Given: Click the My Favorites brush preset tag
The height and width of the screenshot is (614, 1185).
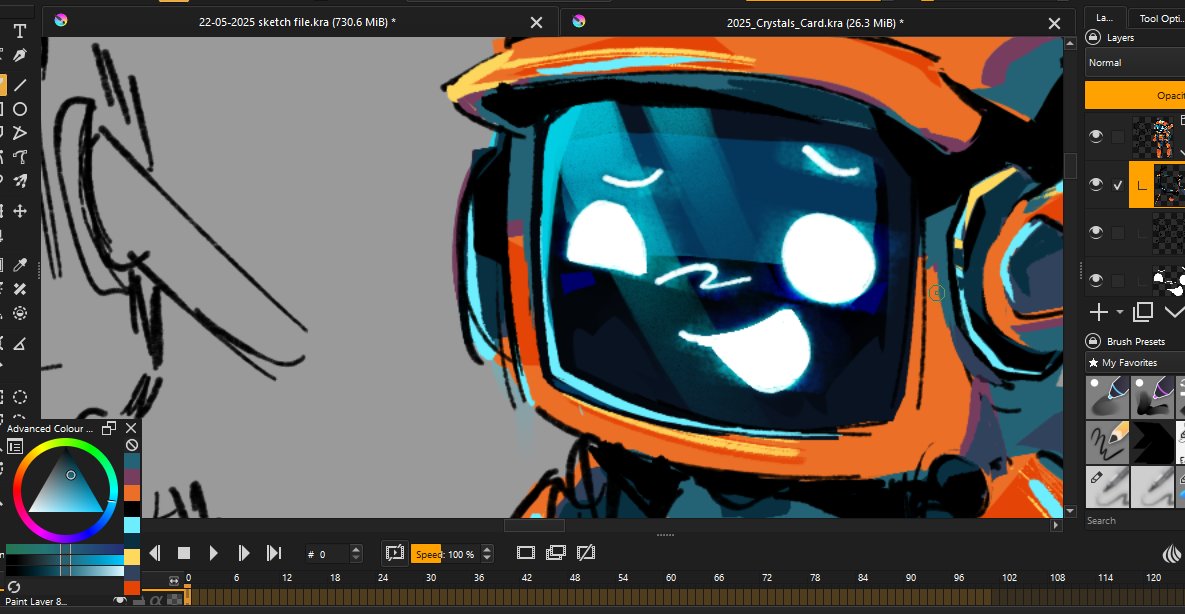Looking at the screenshot, I should [x=1125, y=362].
